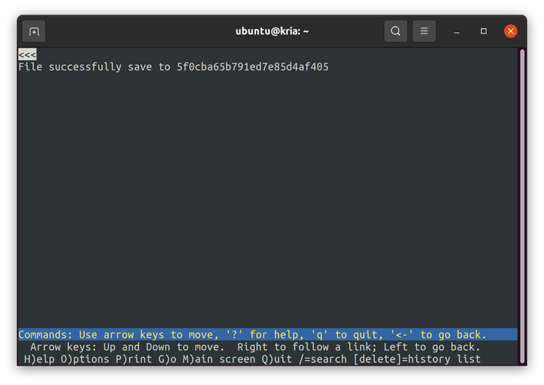The height and width of the screenshot is (385, 544).
Task: Click the [delete]=history list text
Action: point(417,359)
